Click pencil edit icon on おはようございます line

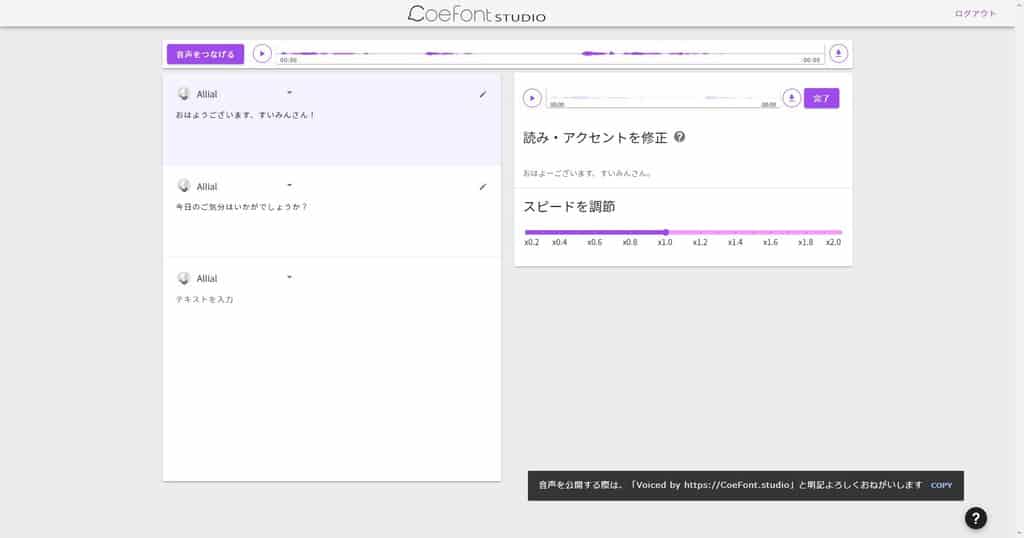click(483, 95)
